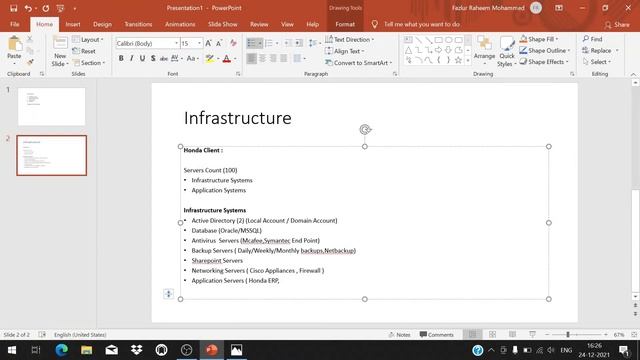
Task: Open Mail app from taskbar
Action: [111, 350]
